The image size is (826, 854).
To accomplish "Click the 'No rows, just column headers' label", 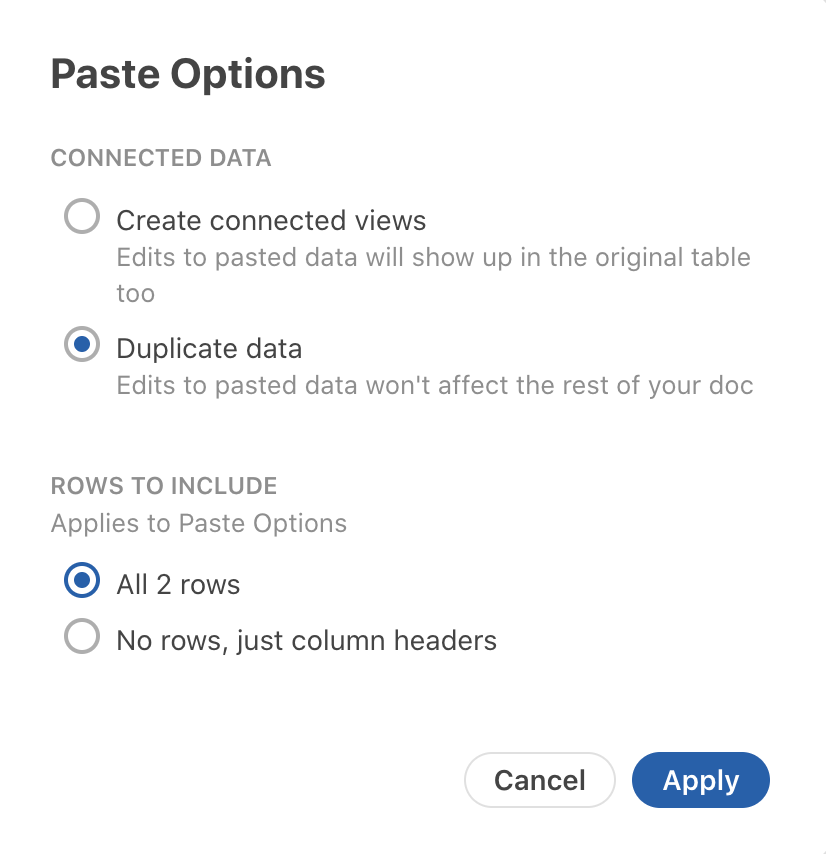I will [306, 640].
